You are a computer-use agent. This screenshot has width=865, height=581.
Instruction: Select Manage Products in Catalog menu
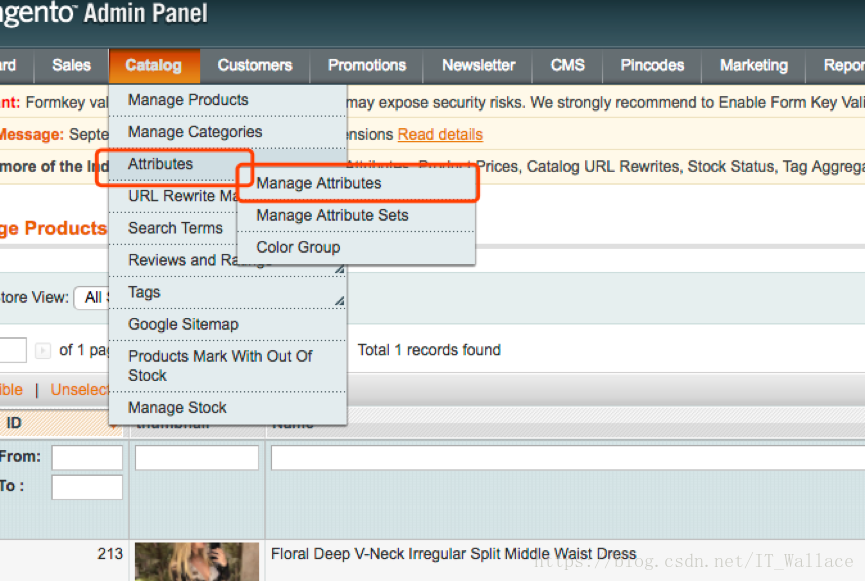coord(228,100)
